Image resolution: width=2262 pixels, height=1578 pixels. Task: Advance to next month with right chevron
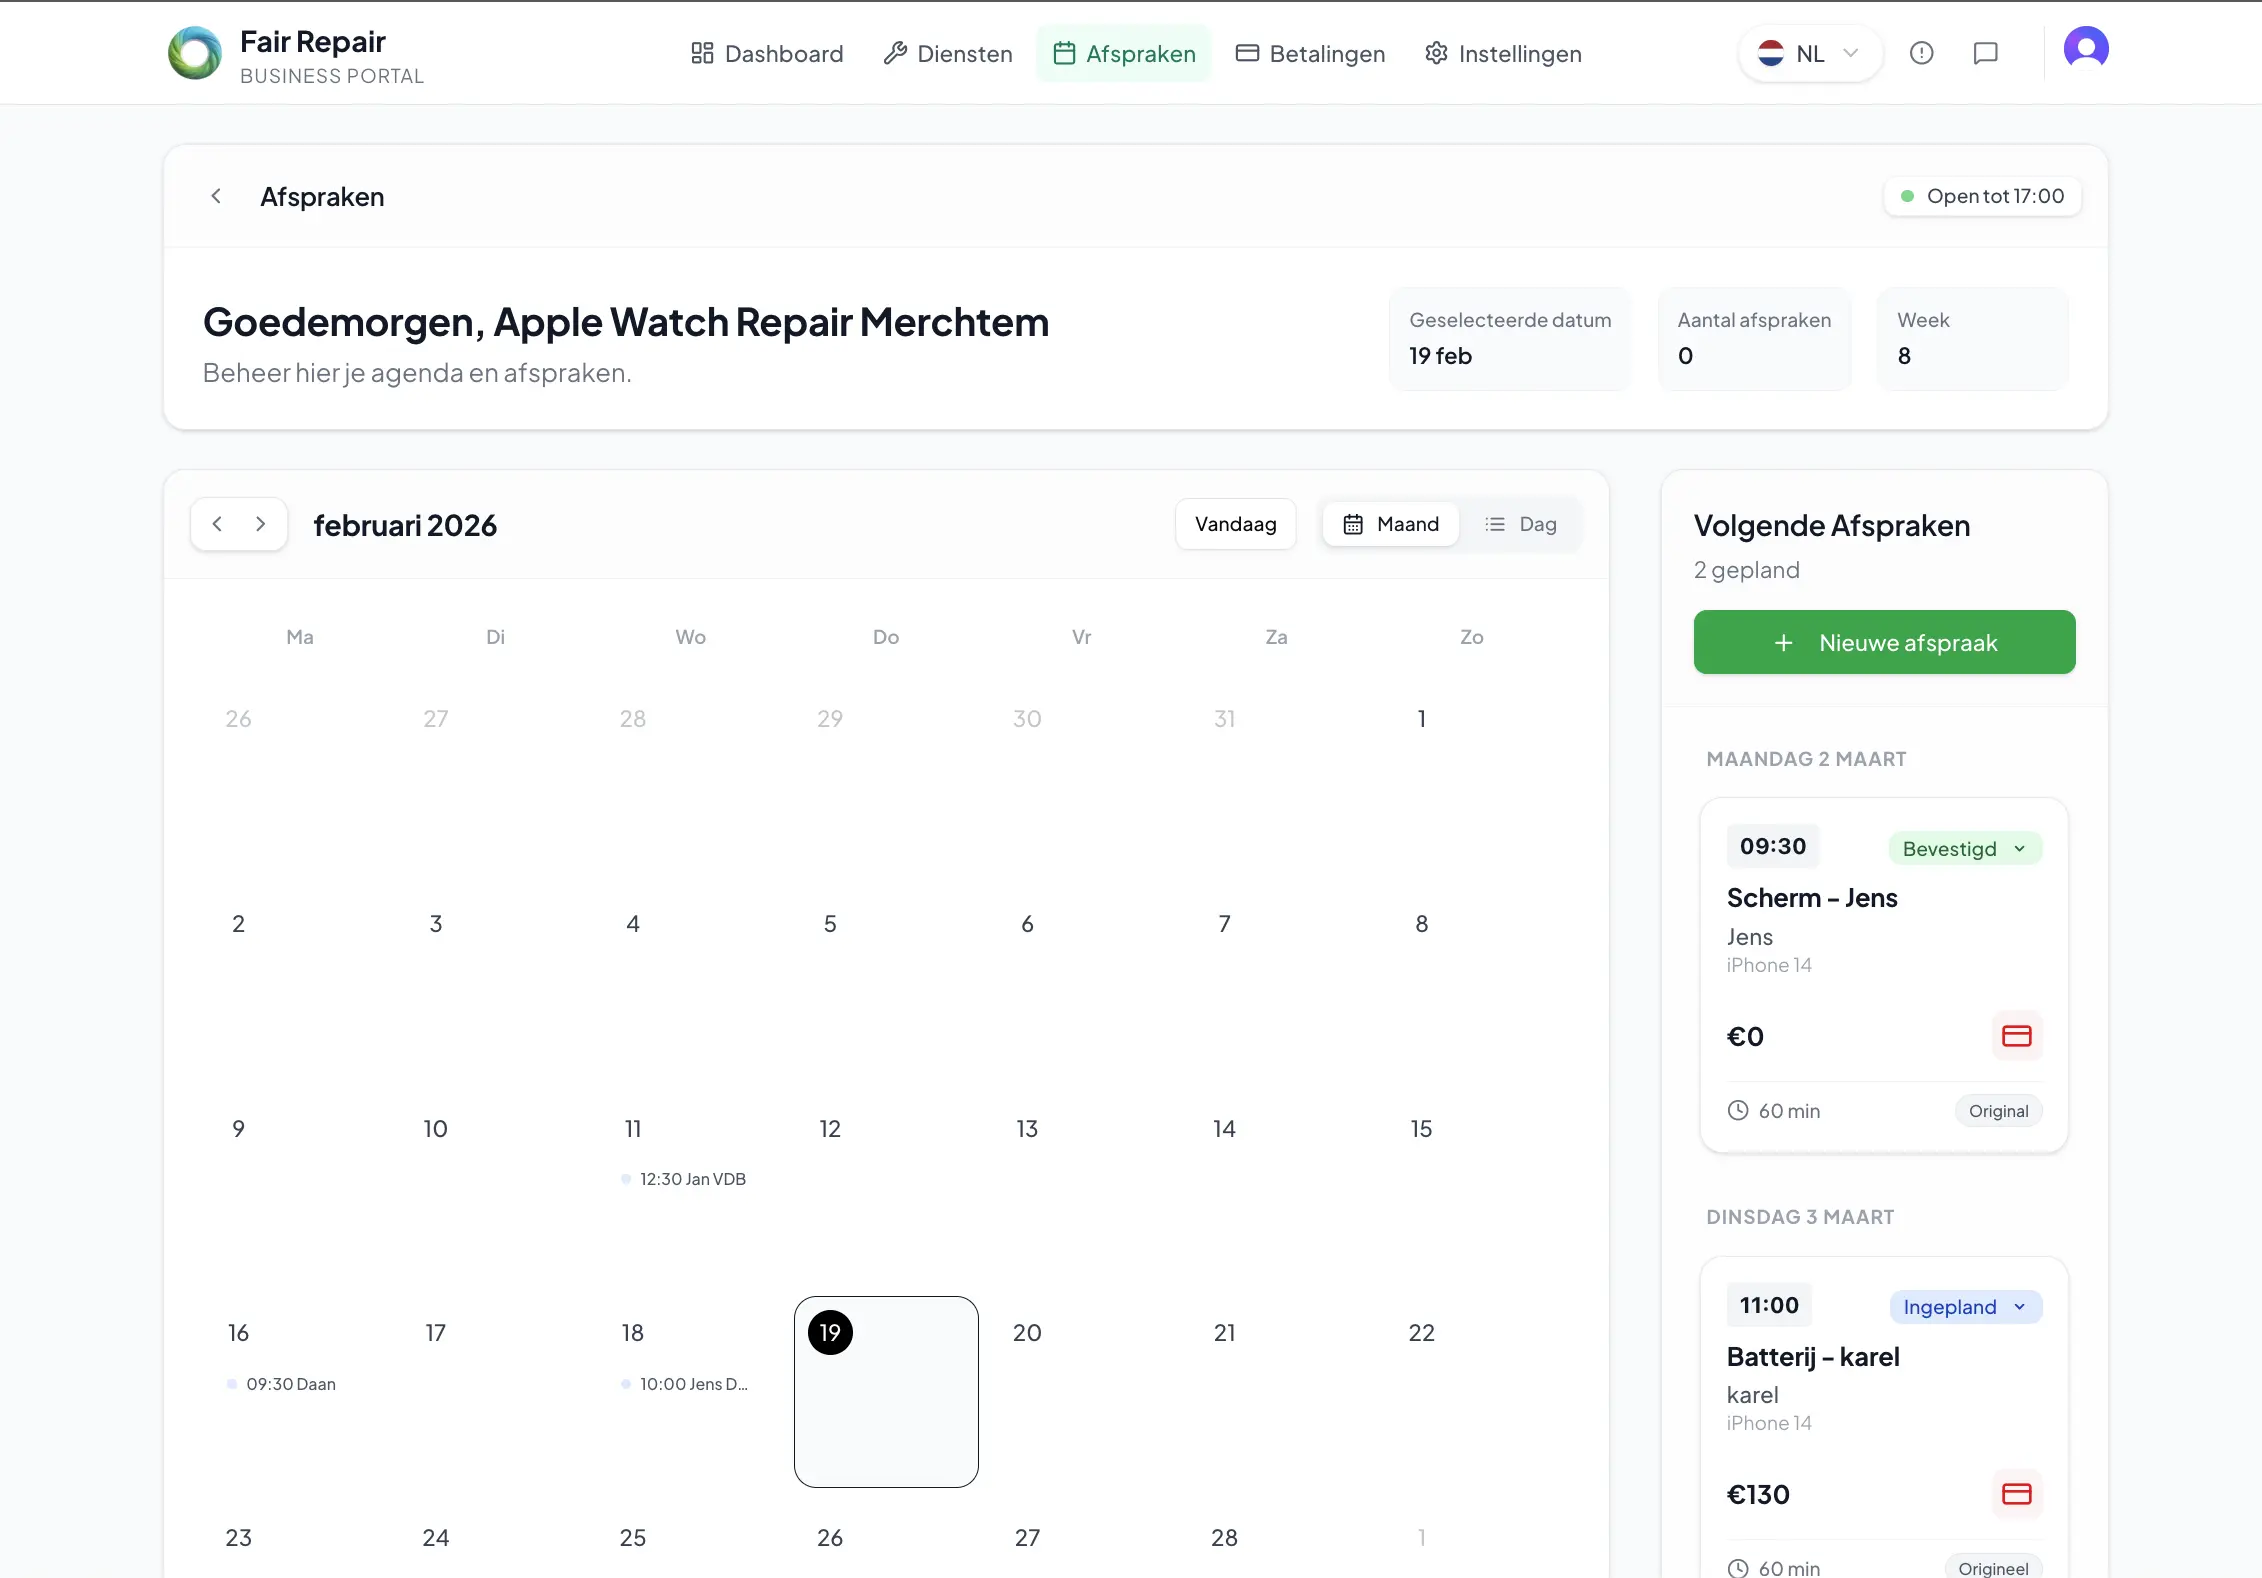coord(261,524)
